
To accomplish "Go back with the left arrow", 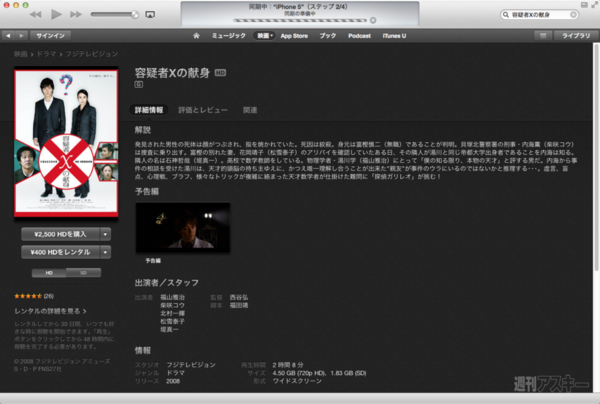I will 8,36.
